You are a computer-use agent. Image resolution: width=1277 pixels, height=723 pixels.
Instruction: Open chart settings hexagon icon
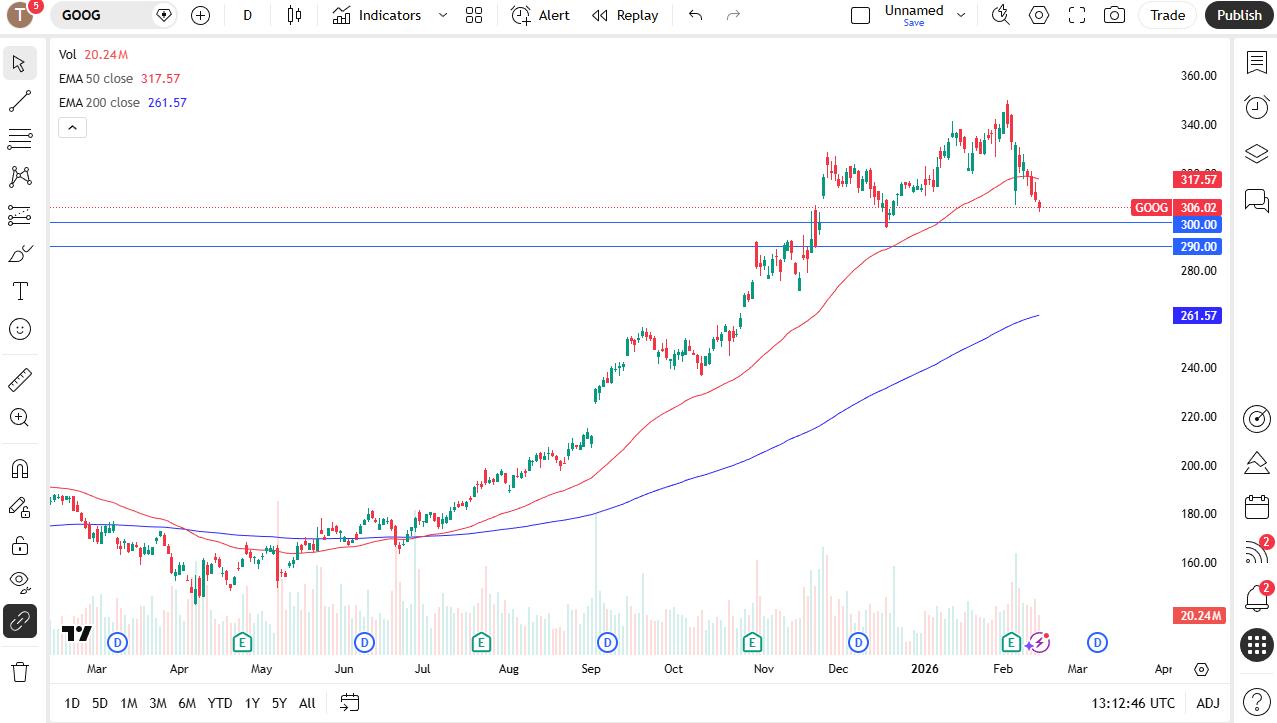[1039, 15]
